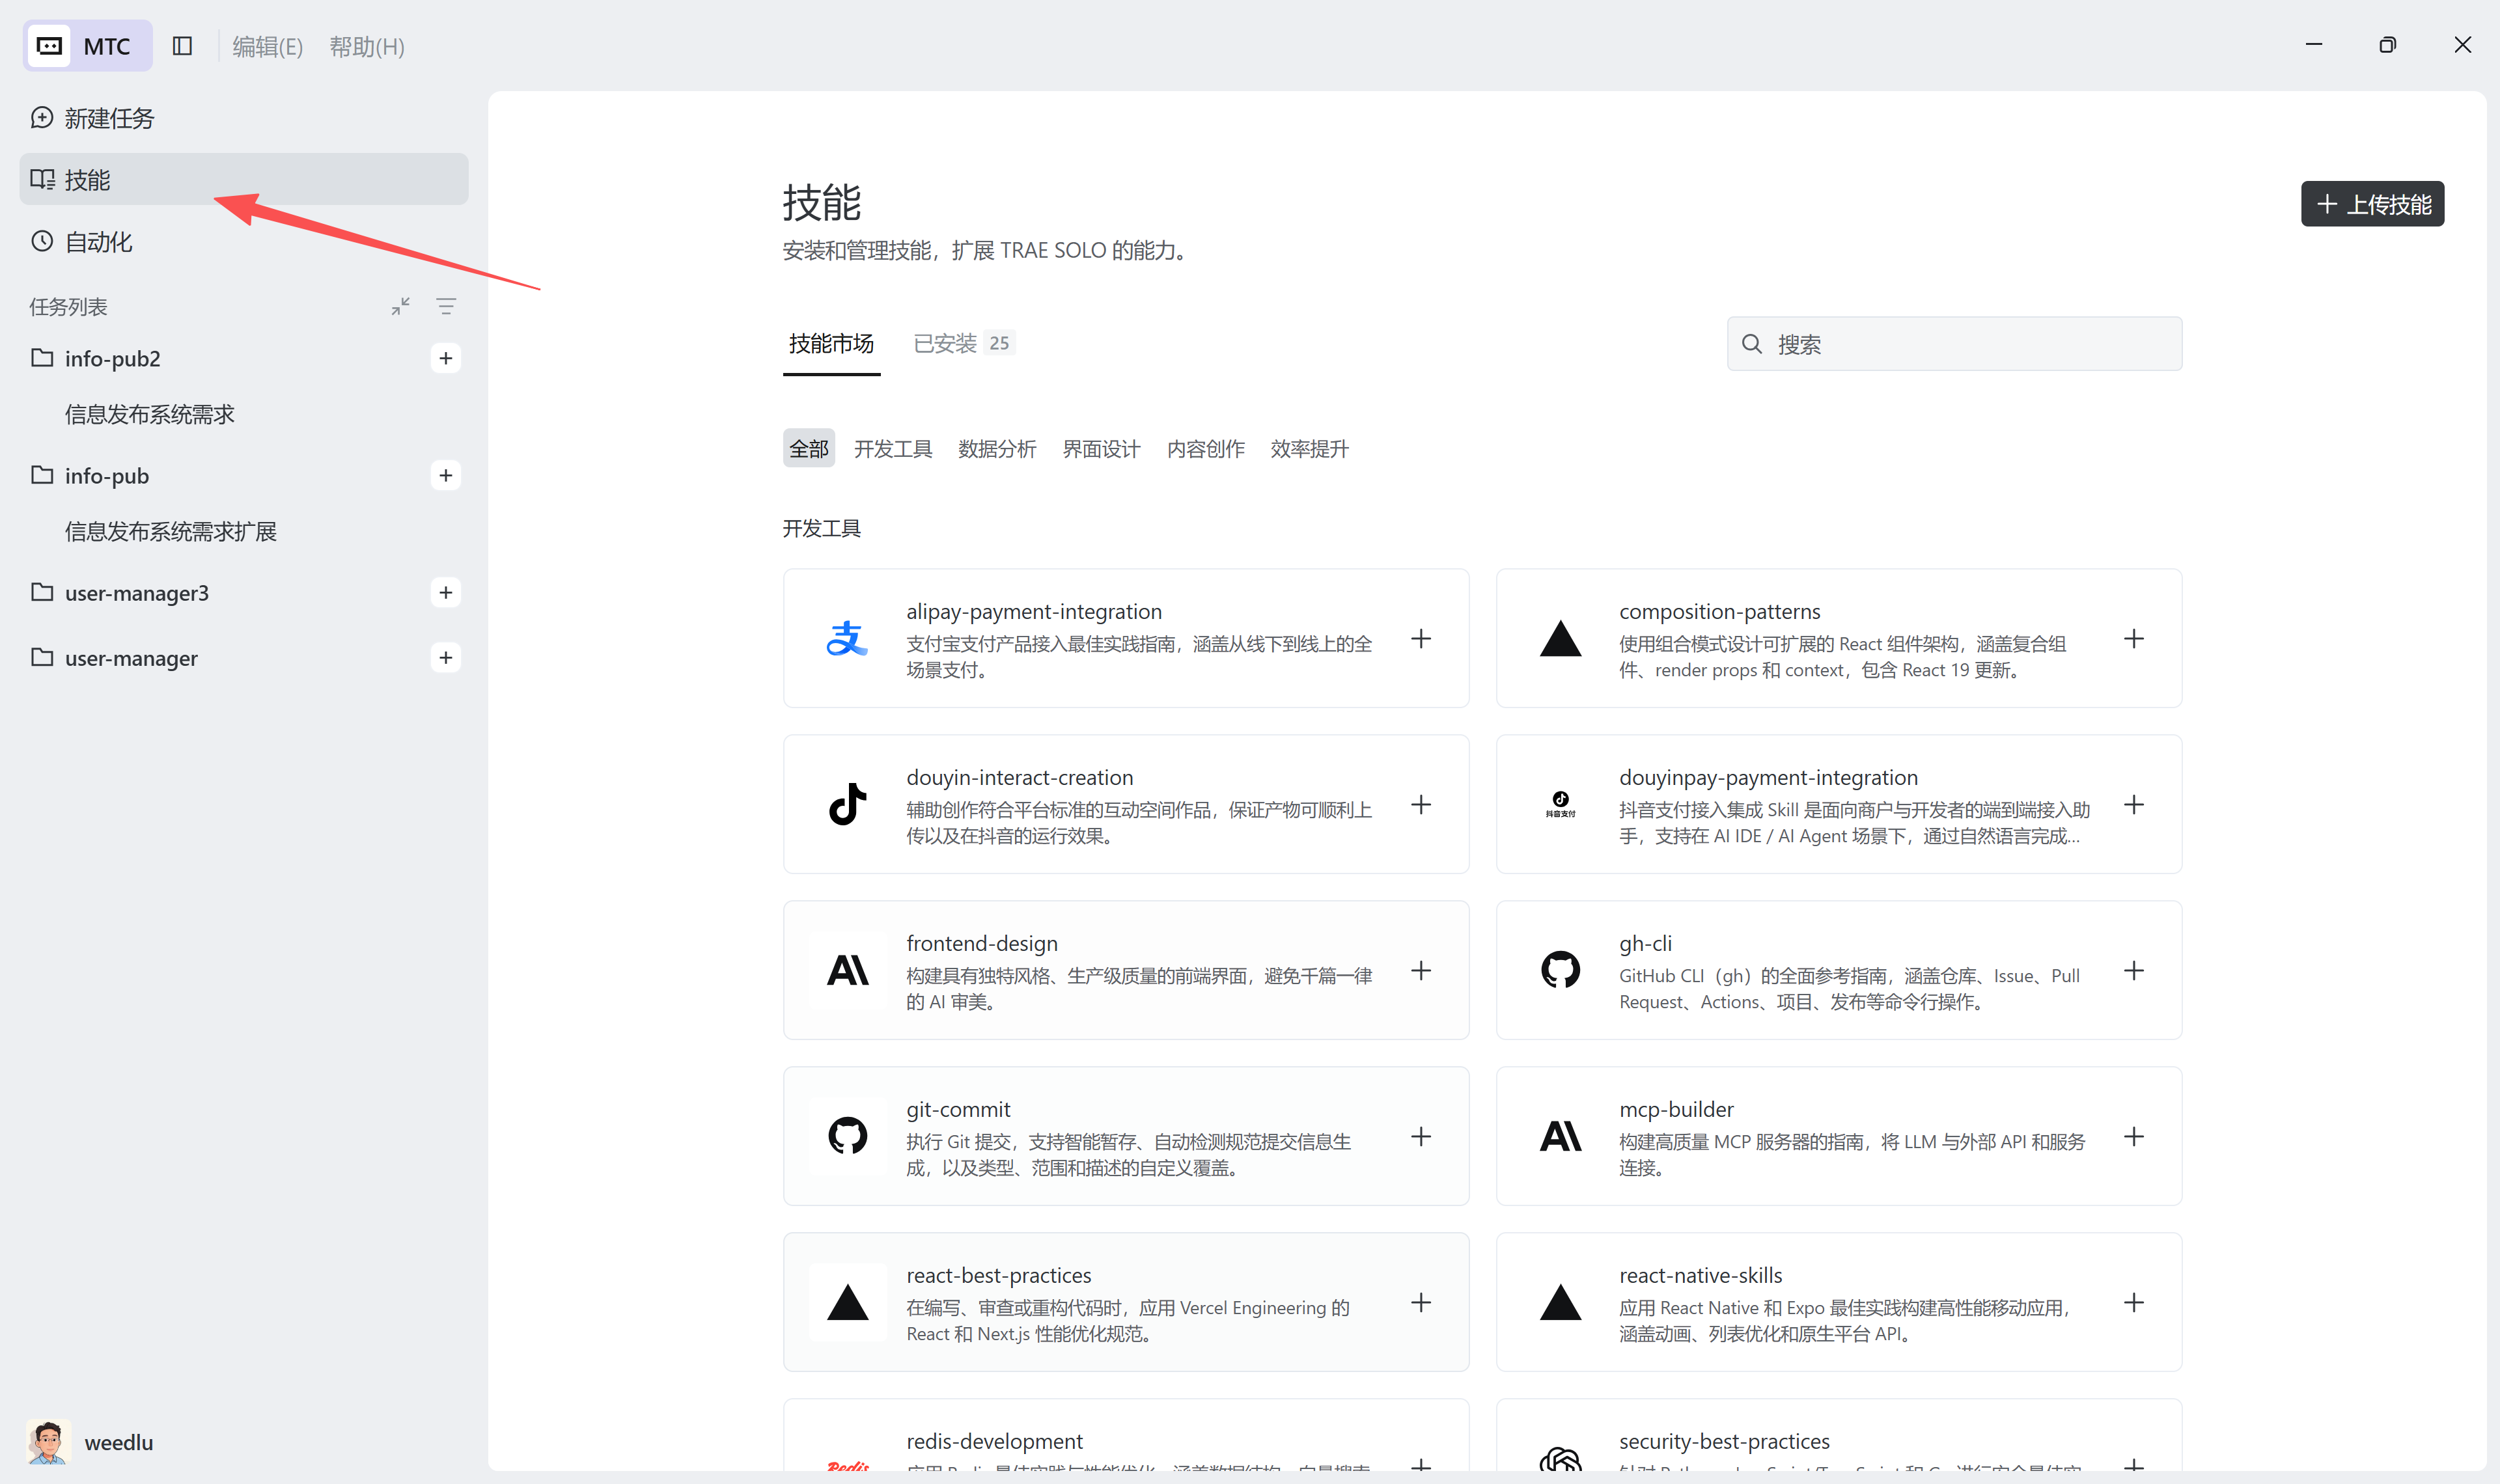Install the mcp-builder skill
2500x1484 pixels.
tap(2134, 1137)
